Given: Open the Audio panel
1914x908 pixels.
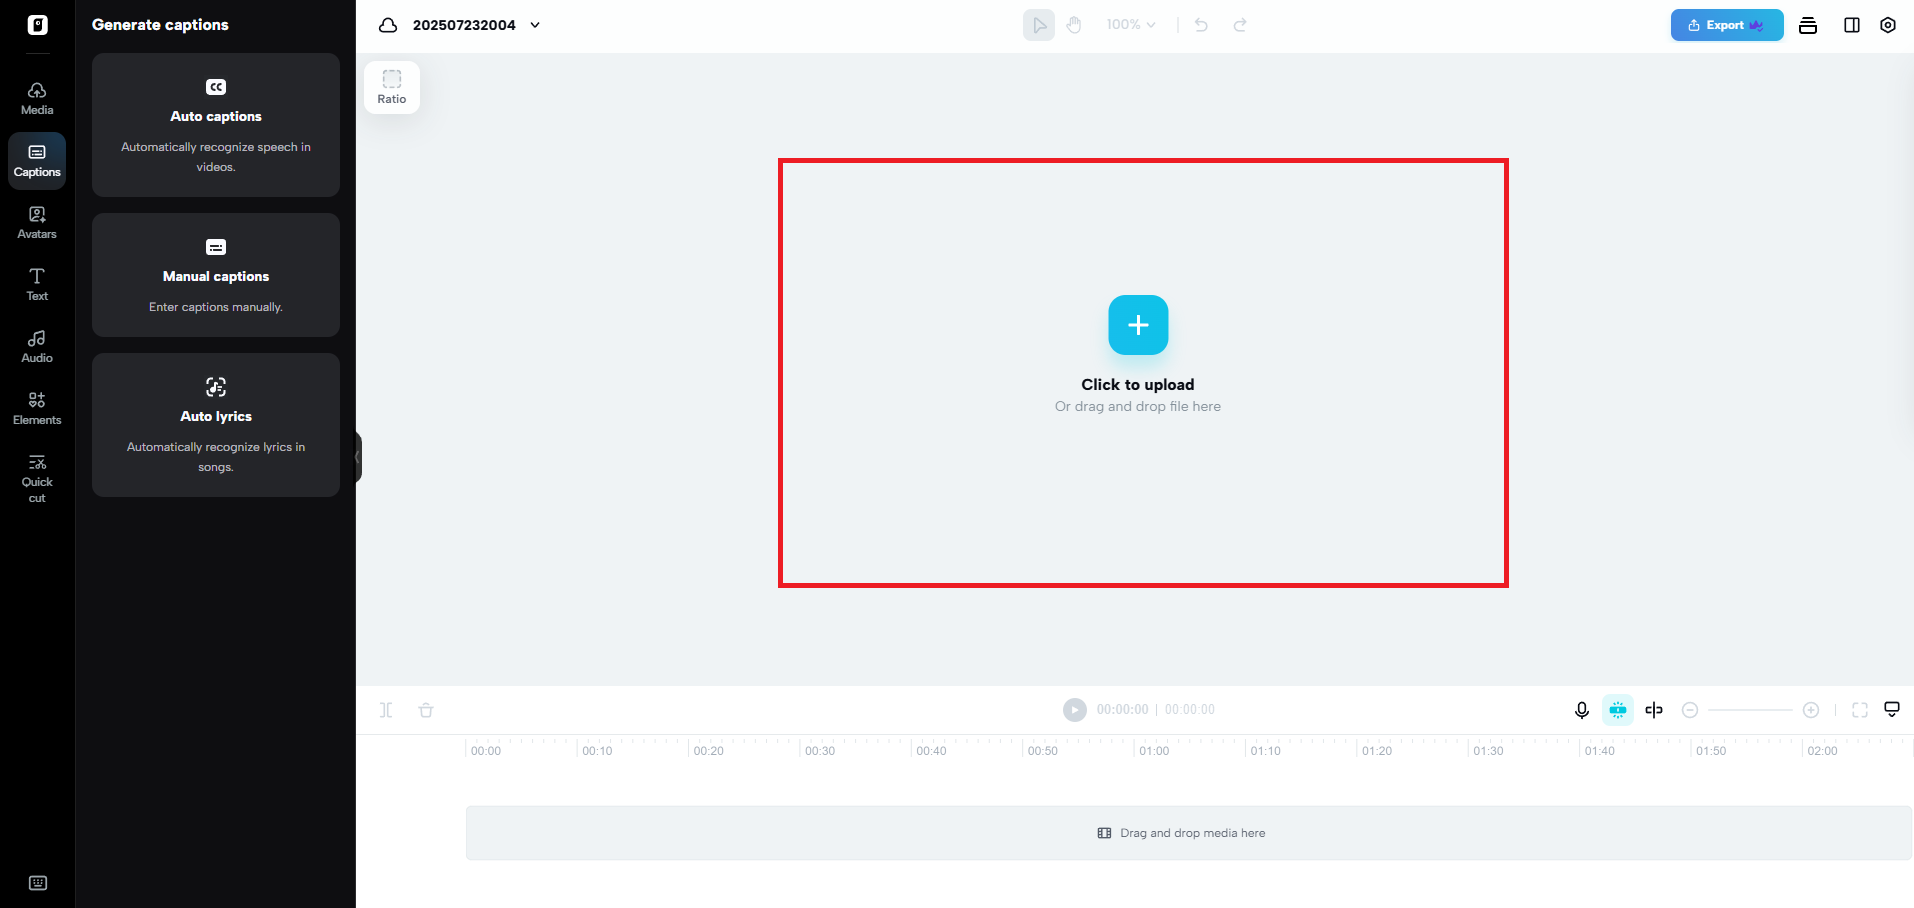Looking at the screenshot, I should pos(37,345).
